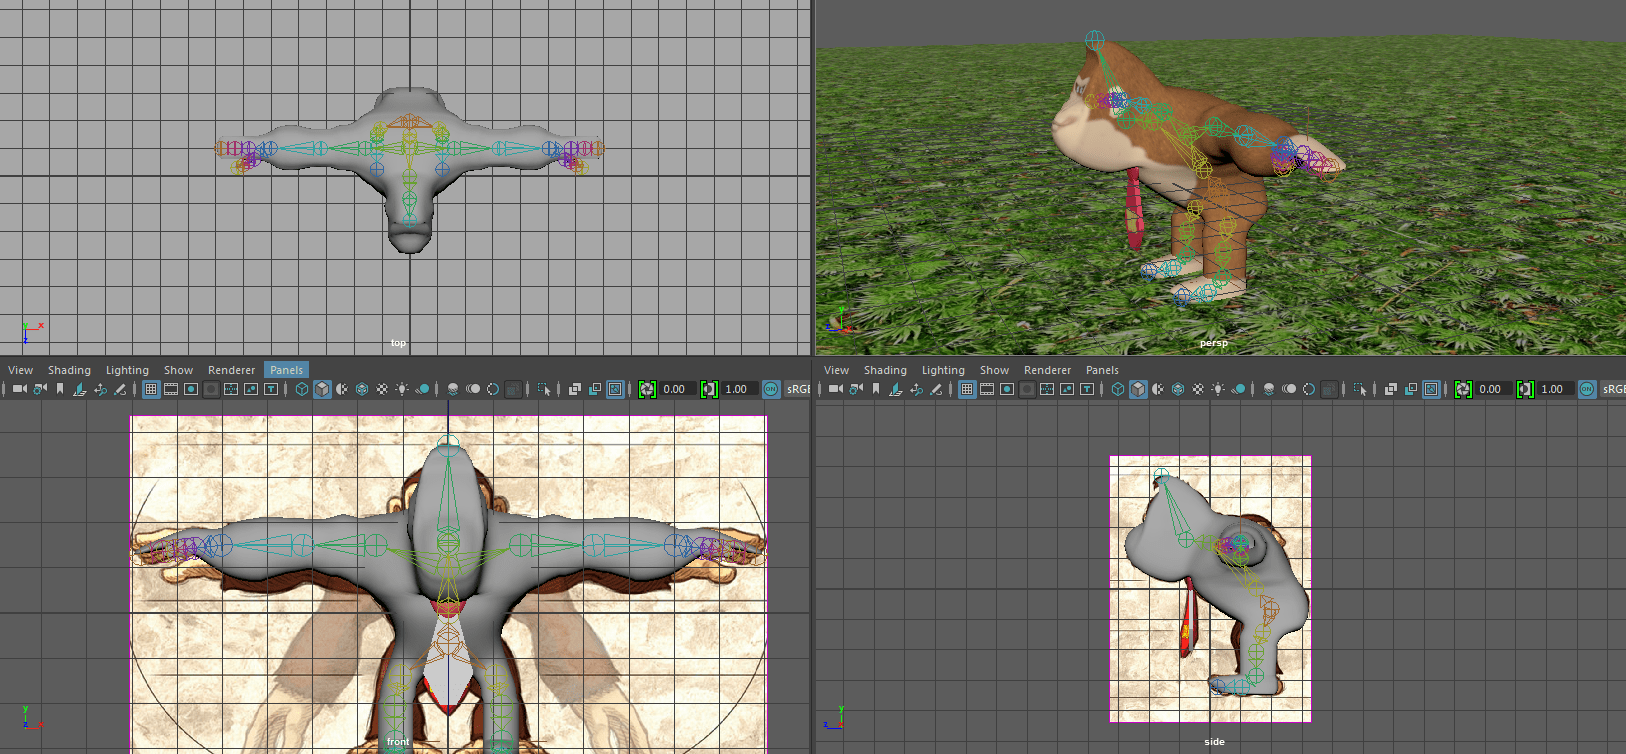Click the 'top' viewport label
This screenshot has height=754, width=1626.
[x=398, y=343]
